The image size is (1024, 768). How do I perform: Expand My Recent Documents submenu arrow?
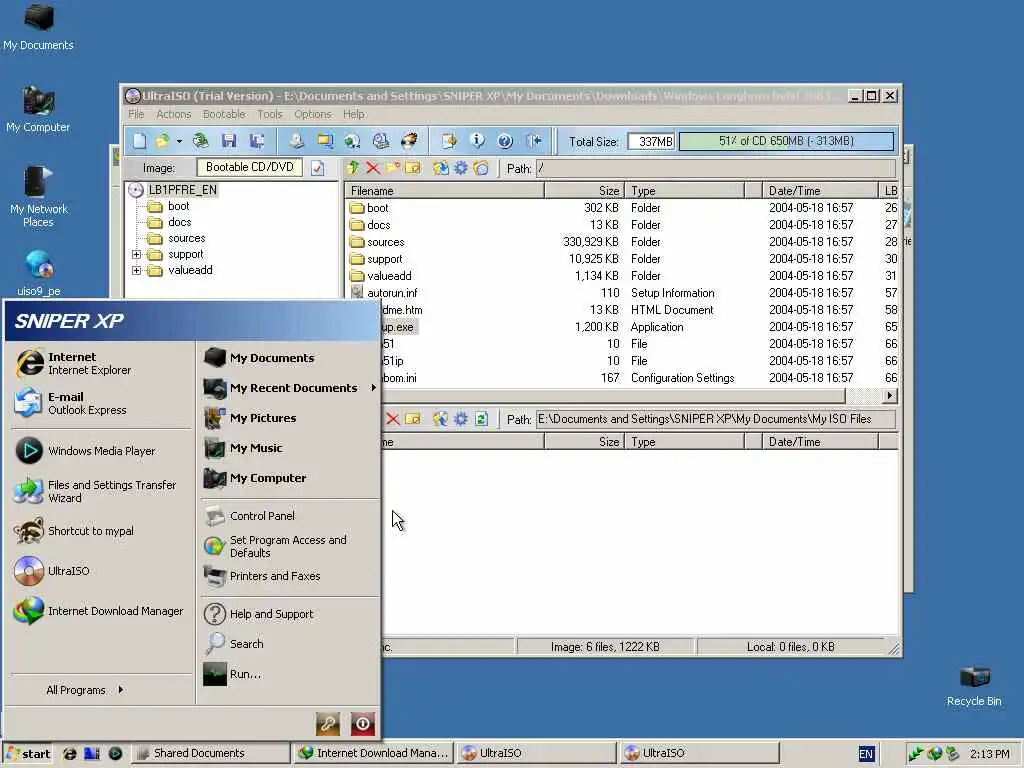tap(374, 388)
